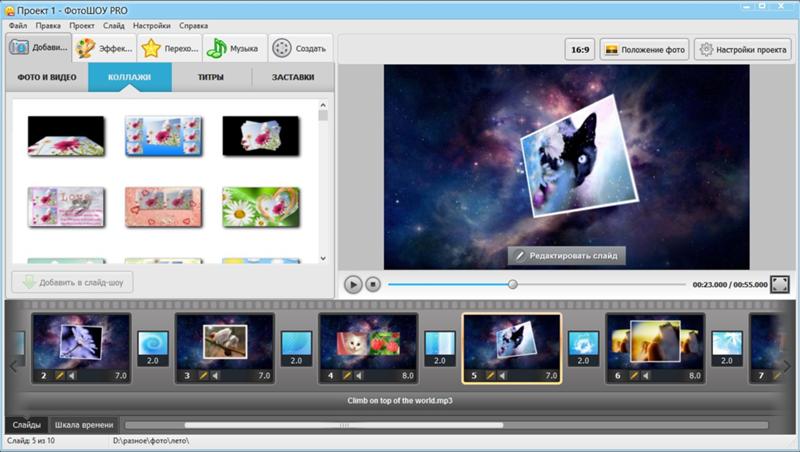Image resolution: width=800 pixels, height=452 pixels.
Task: Select the black-background 3D floor collage template
Action: (66, 136)
